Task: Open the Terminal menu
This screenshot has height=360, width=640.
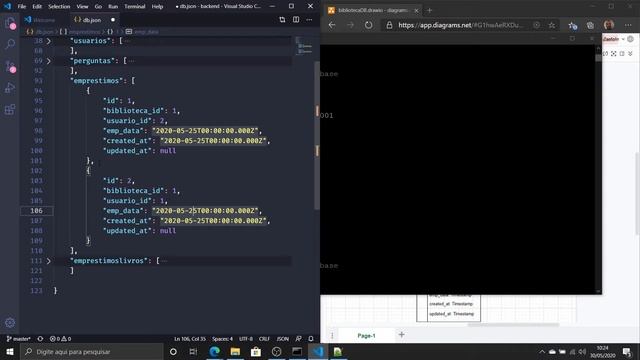Action: (x=135, y=7)
